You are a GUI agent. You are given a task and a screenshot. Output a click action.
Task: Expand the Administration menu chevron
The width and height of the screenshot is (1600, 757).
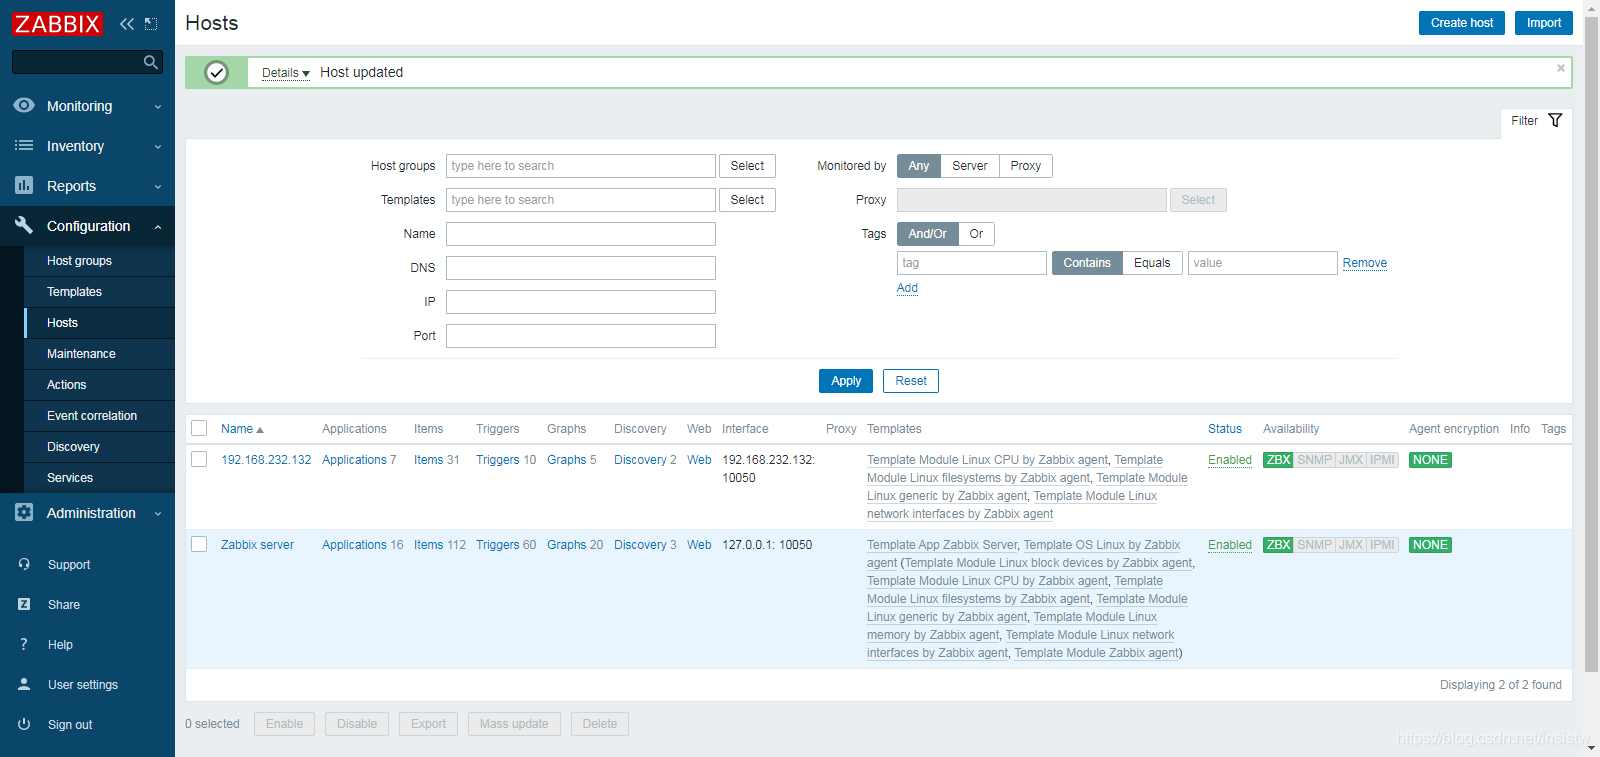pyautogui.click(x=158, y=514)
